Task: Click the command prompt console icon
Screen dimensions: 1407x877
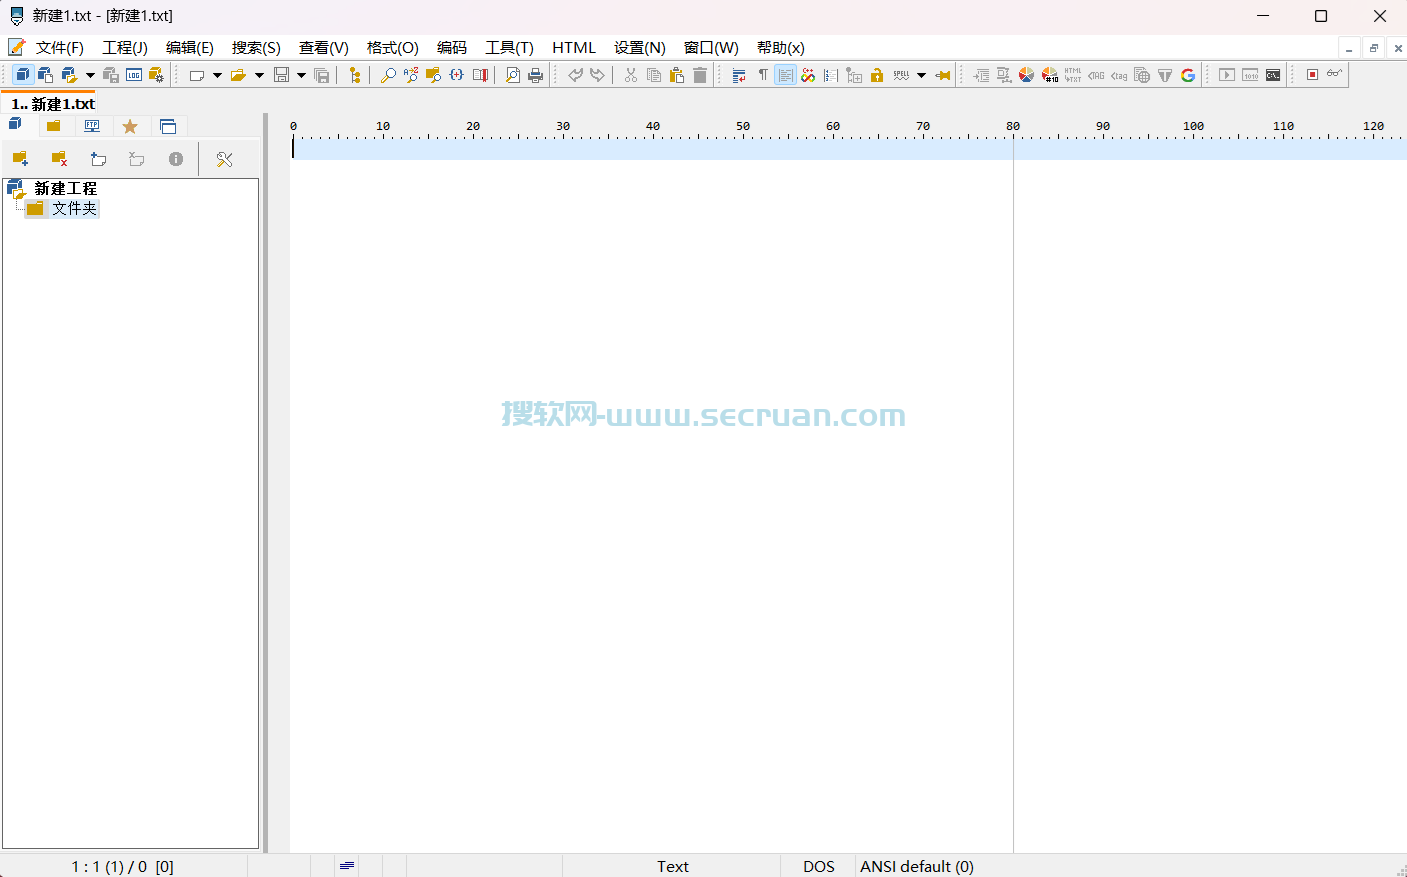Action: 1273,75
